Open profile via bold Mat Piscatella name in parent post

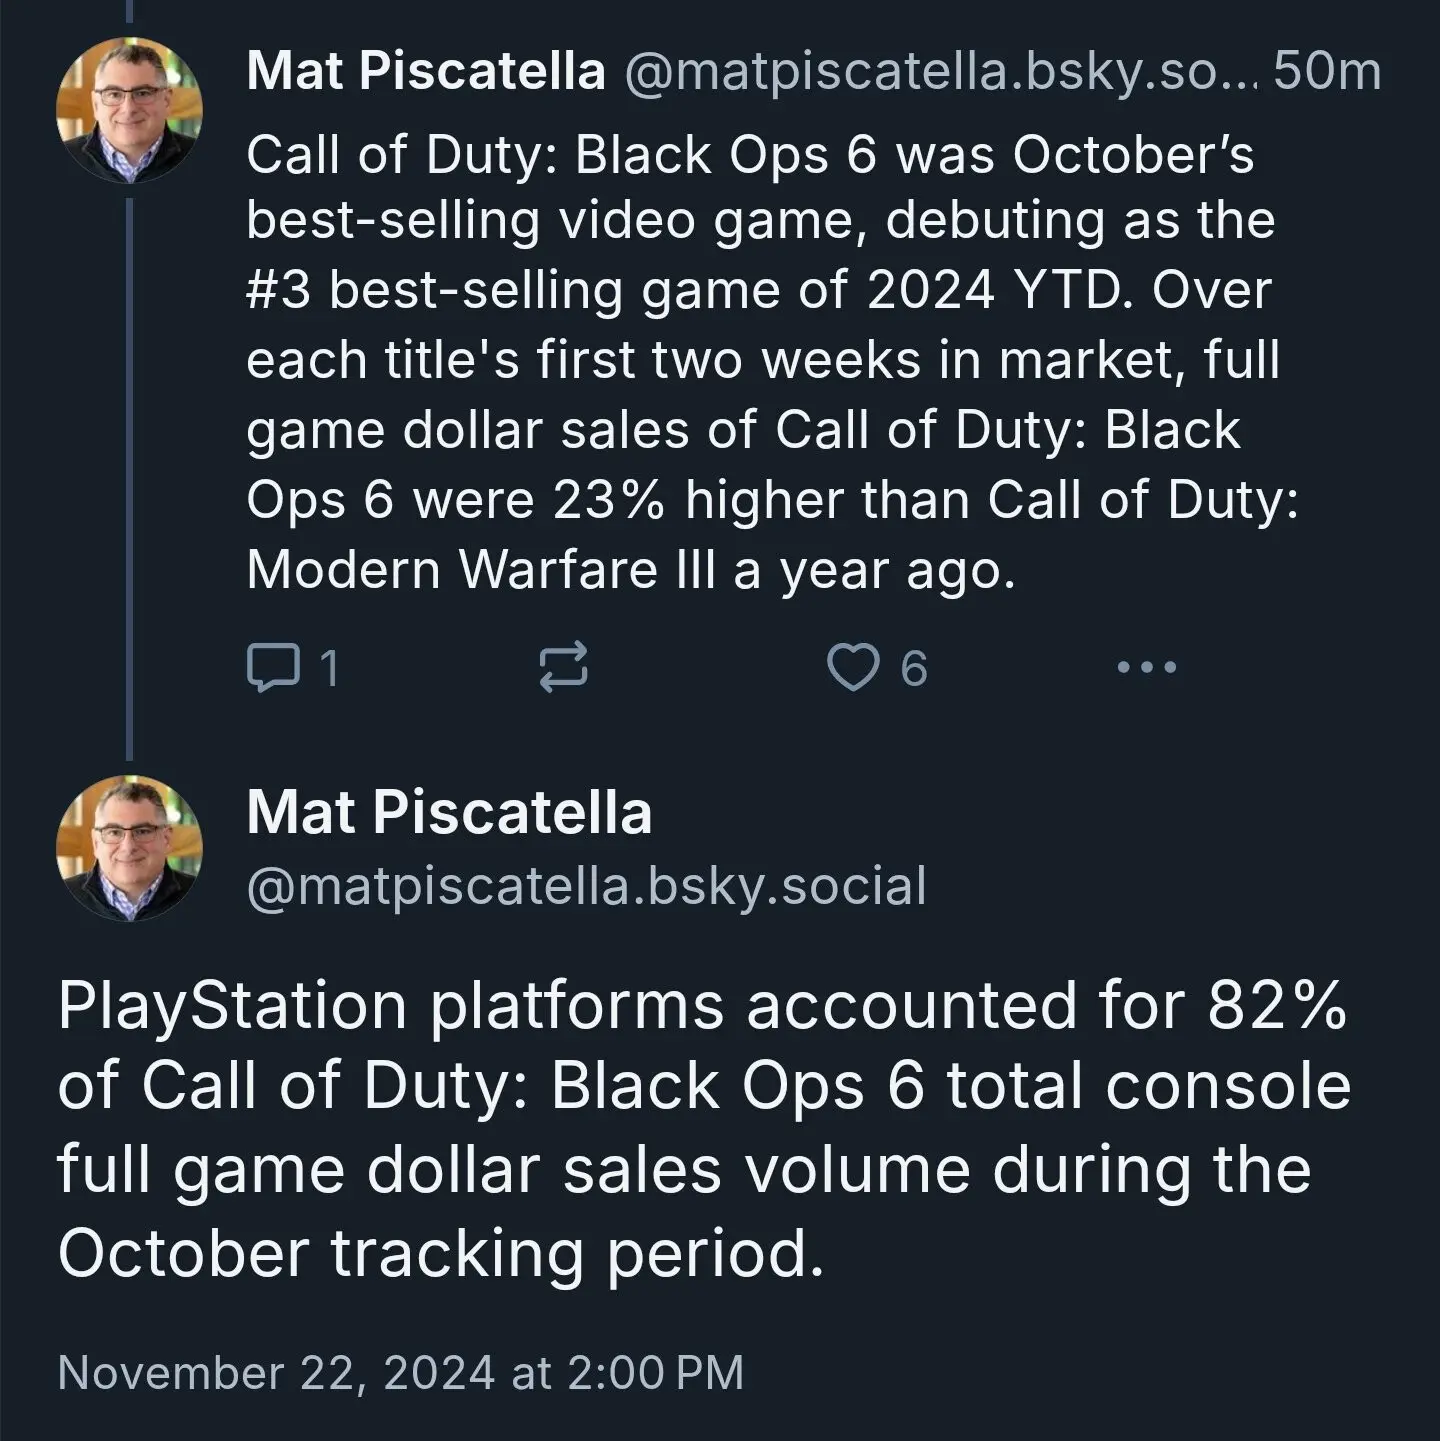pos(426,71)
